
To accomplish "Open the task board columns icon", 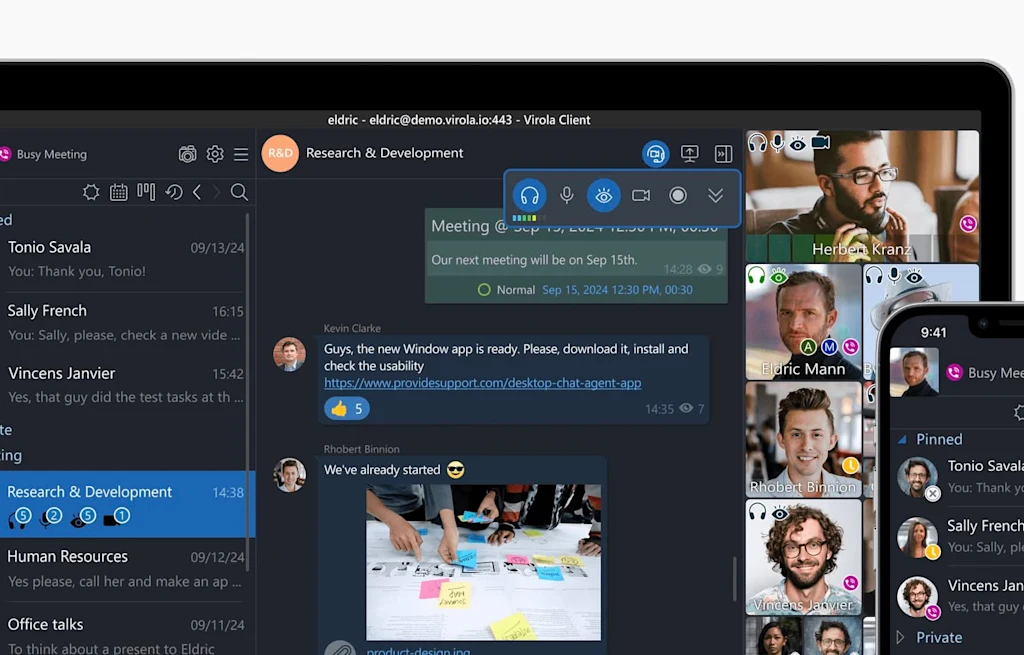I will click(146, 191).
